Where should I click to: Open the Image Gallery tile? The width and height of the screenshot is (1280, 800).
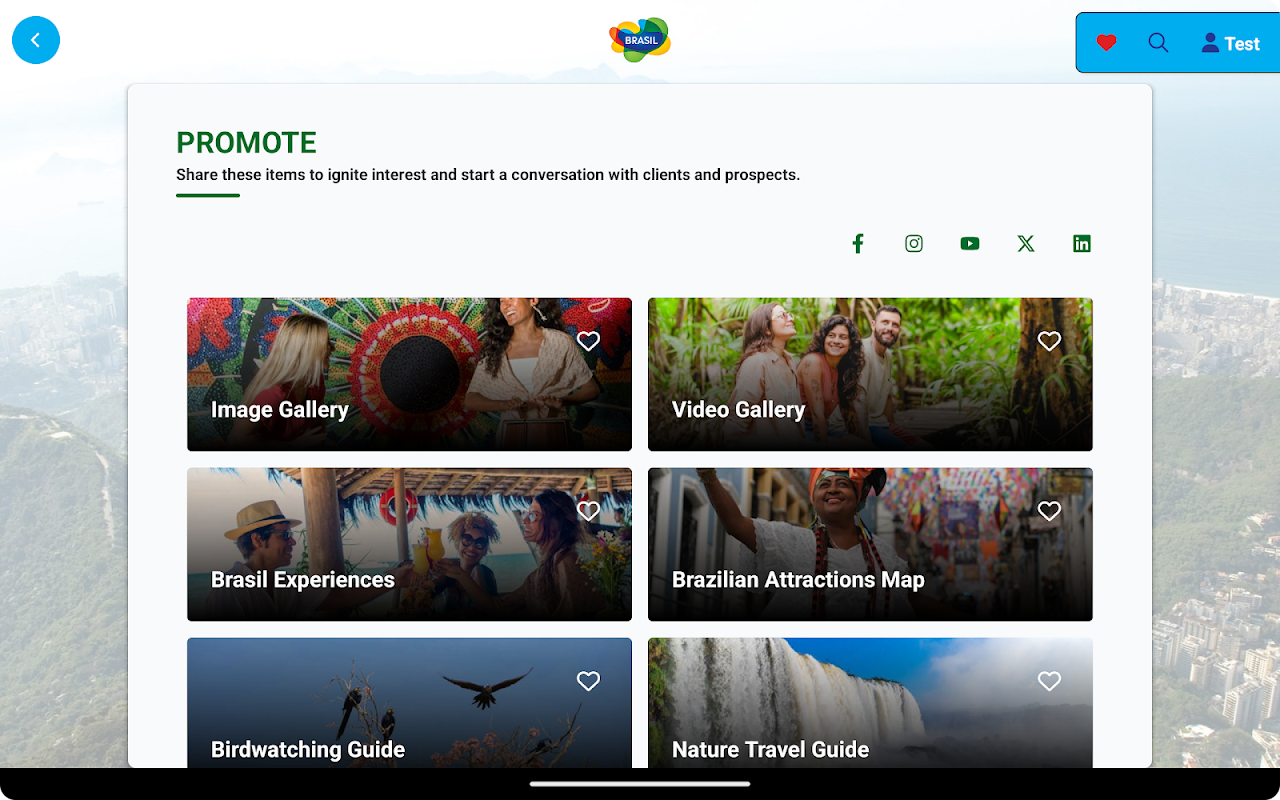click(x=409, y=374)
